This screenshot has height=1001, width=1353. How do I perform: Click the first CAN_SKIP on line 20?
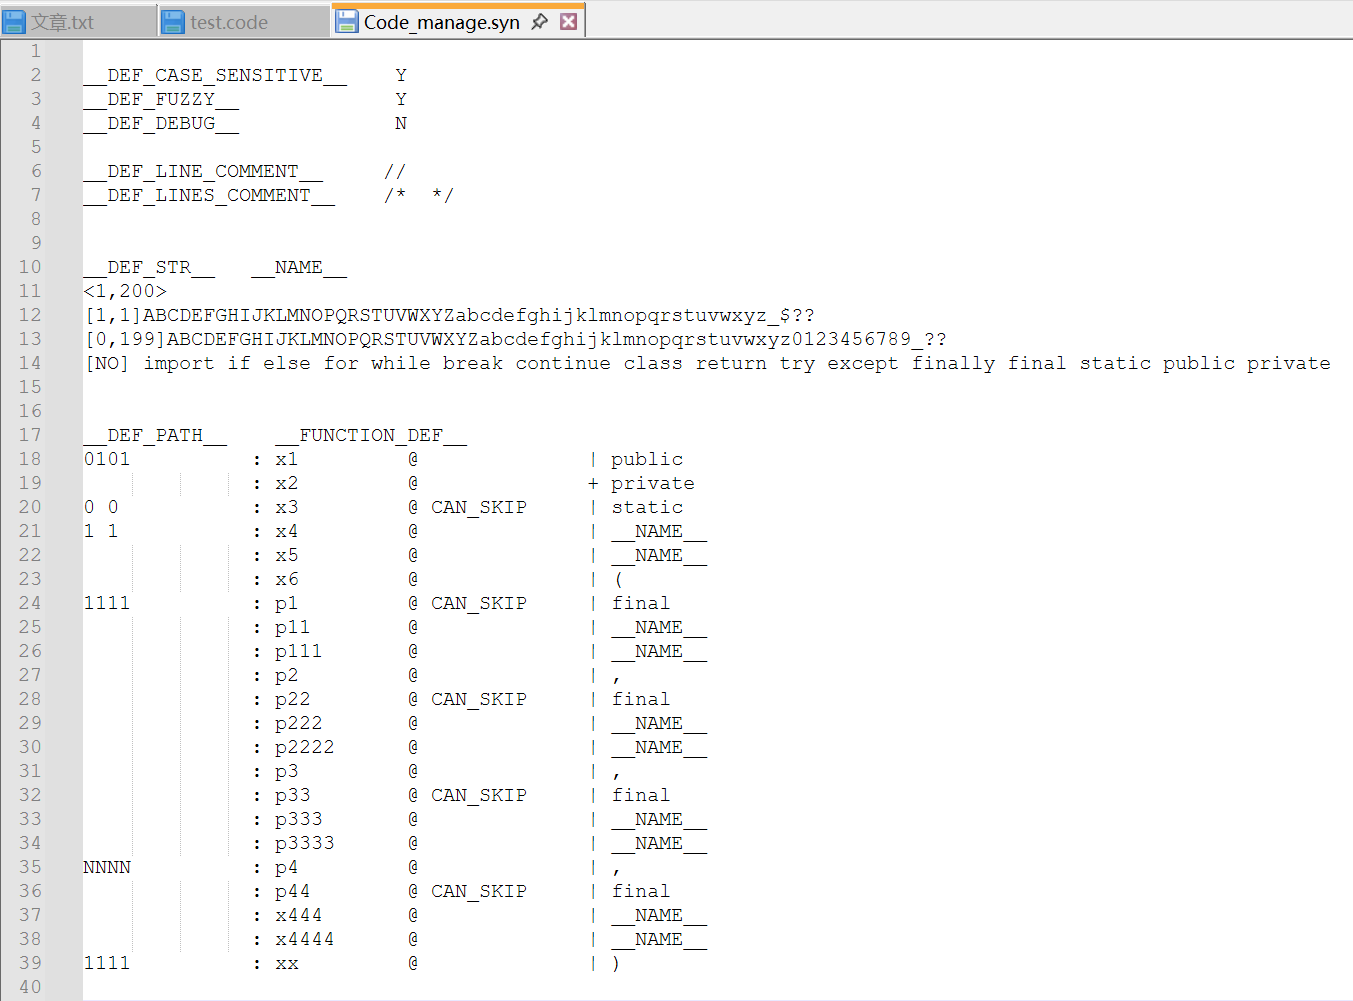coord(478,507)
